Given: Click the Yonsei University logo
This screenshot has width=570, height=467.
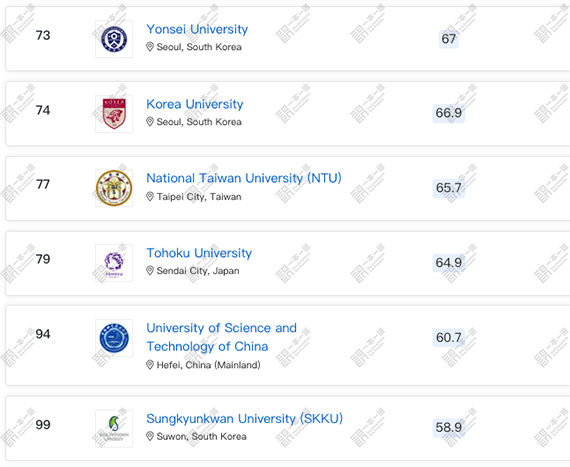Looking at the screenshot, I should (x=114, y=39).
